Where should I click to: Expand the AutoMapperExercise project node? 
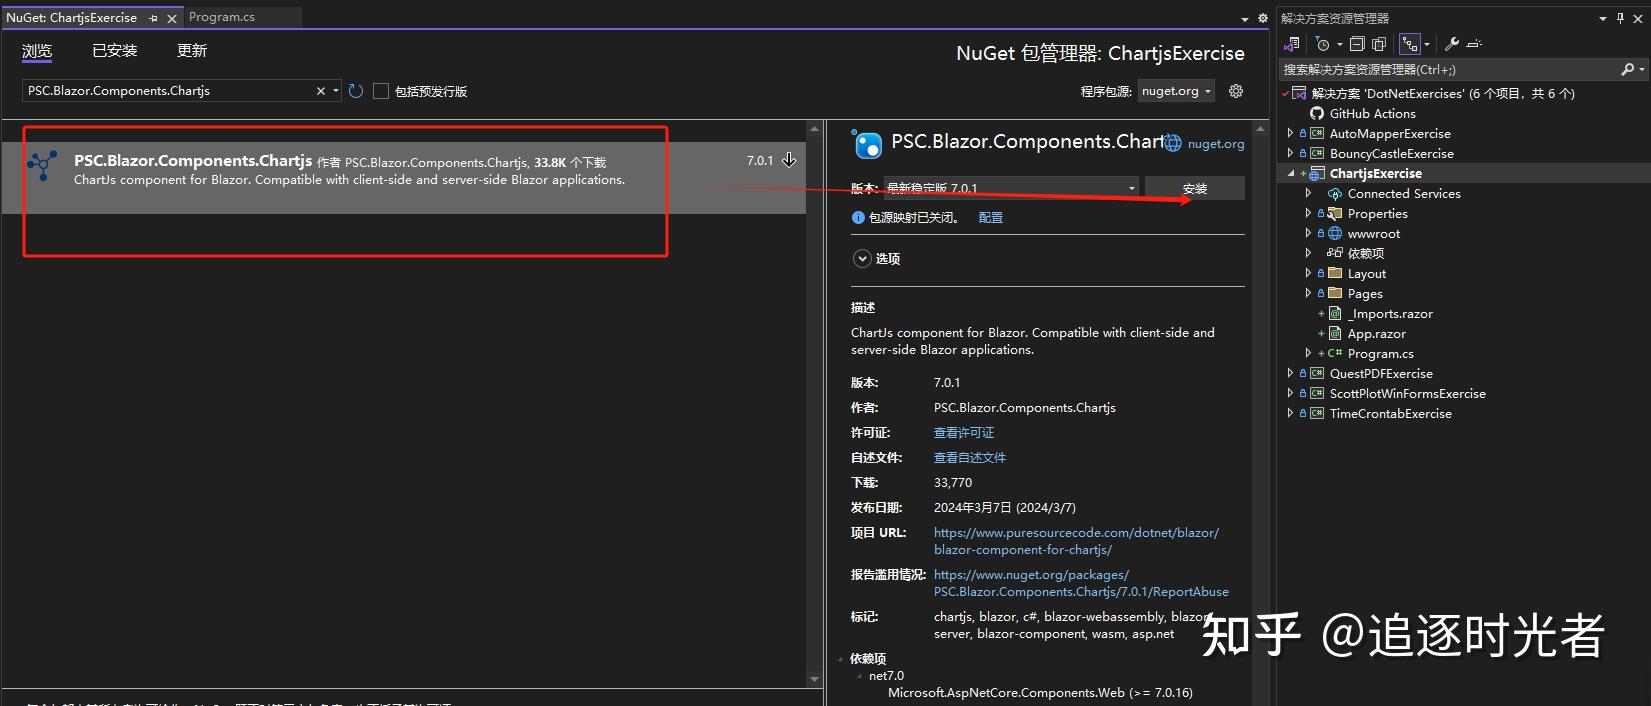point(1290,134)
